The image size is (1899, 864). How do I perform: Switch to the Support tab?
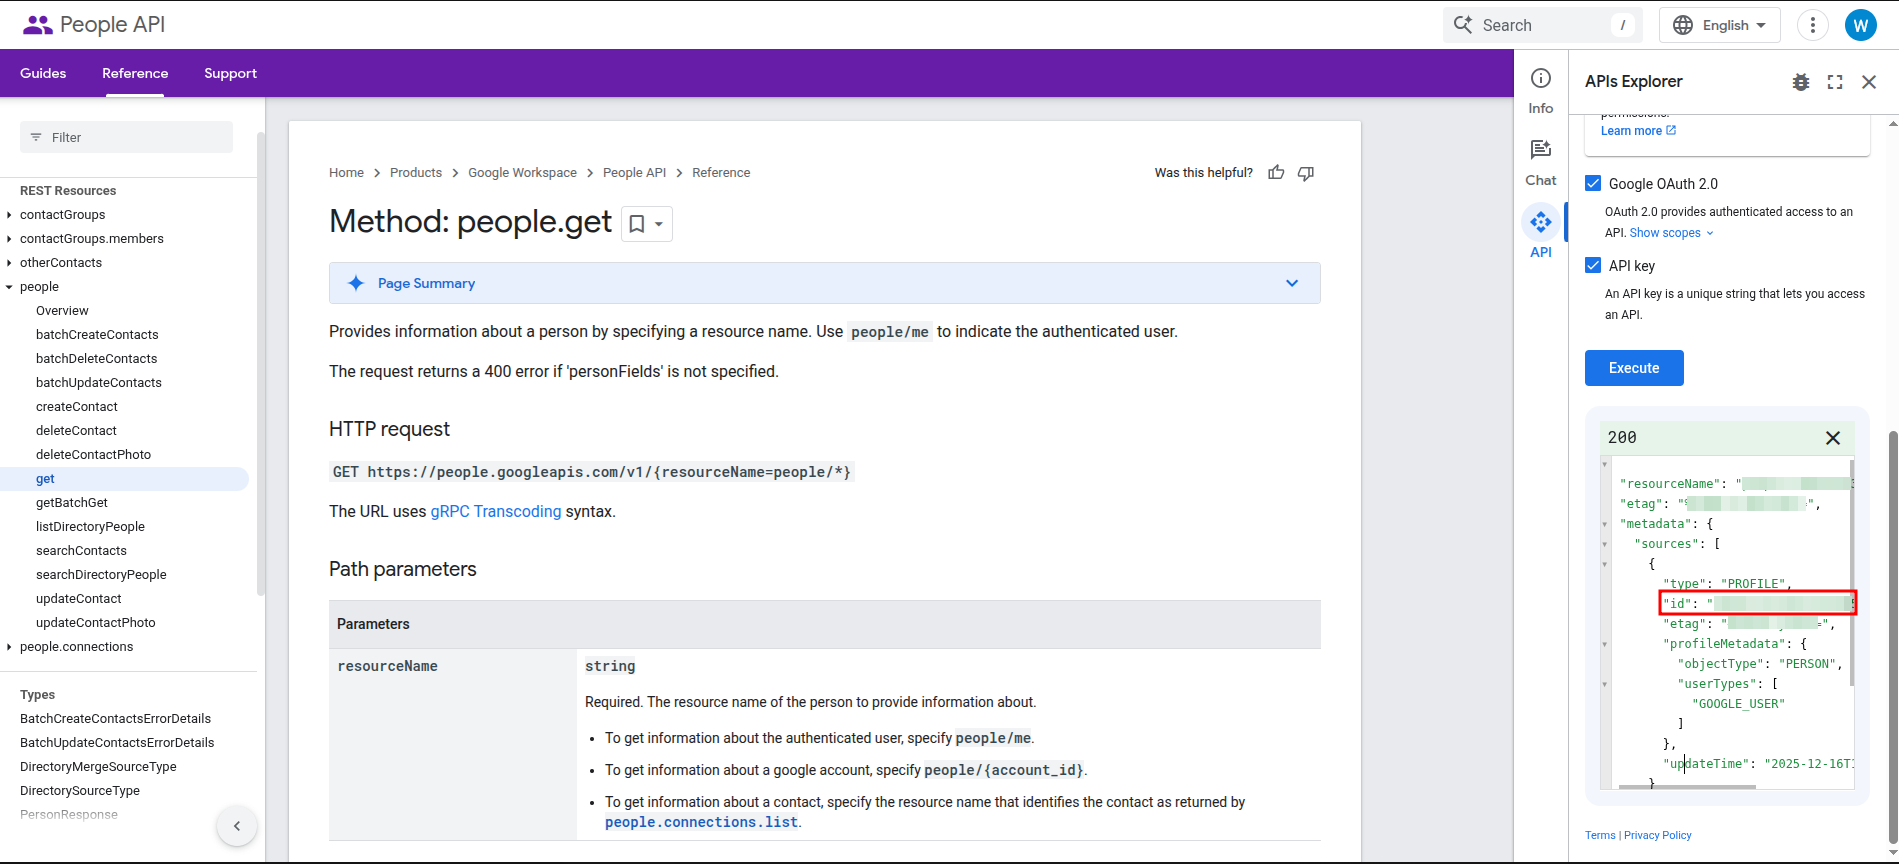point(230,73)
